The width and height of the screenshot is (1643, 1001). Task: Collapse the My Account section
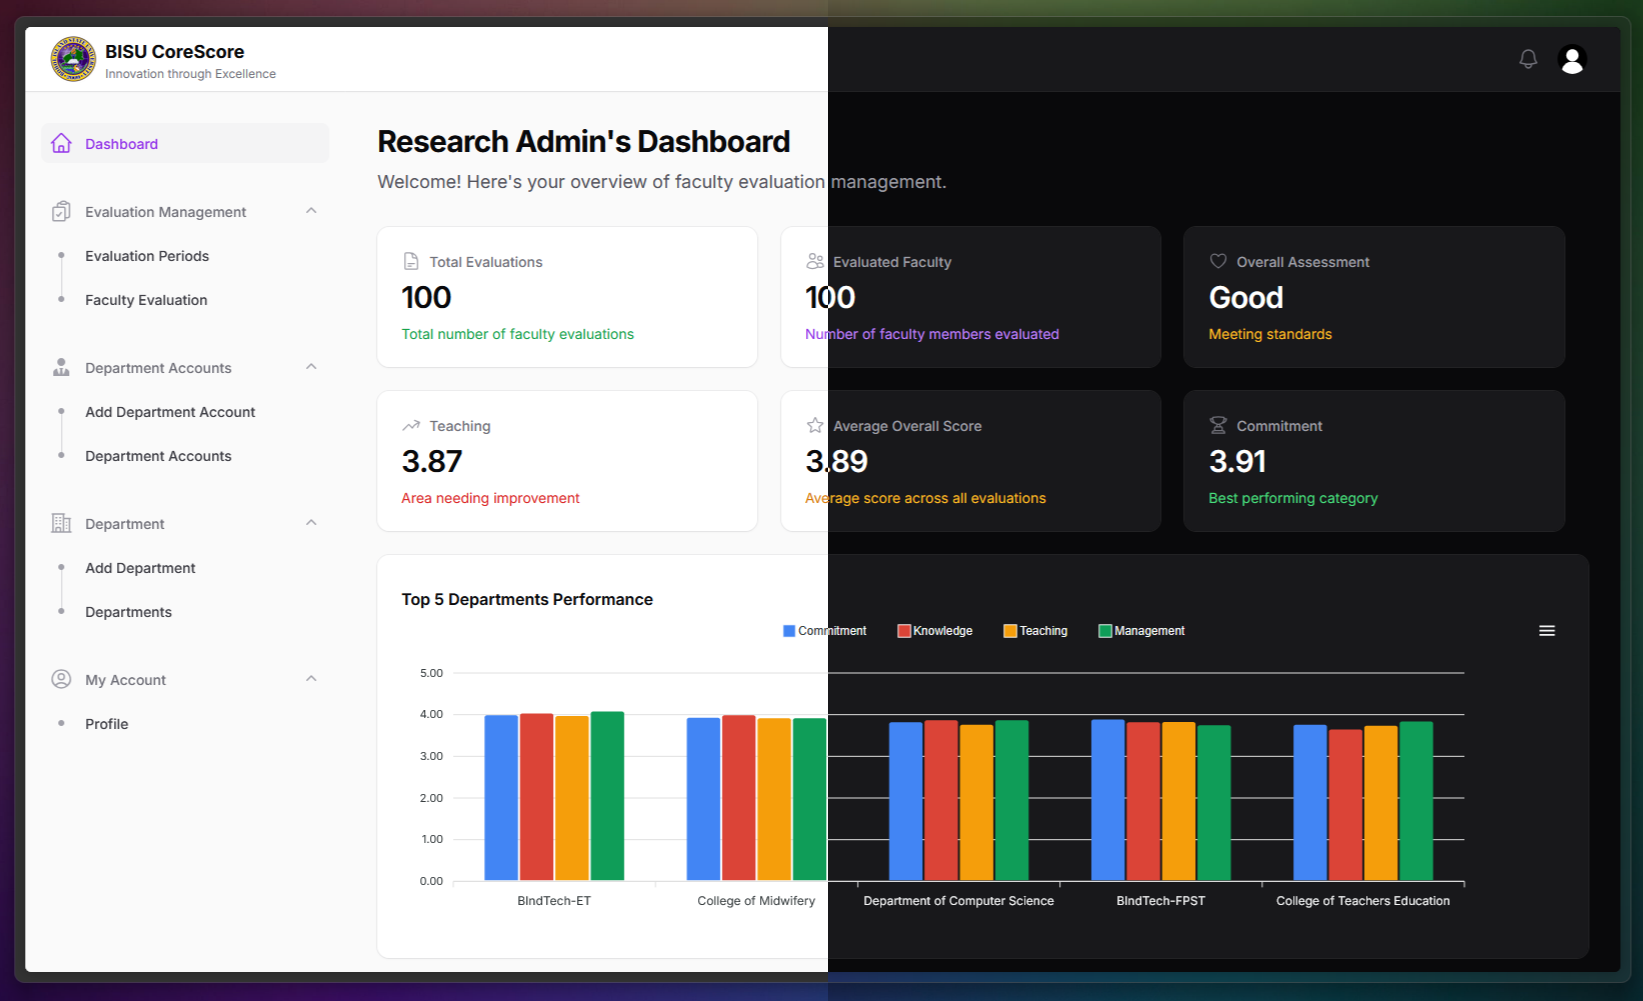pos(312,679)
